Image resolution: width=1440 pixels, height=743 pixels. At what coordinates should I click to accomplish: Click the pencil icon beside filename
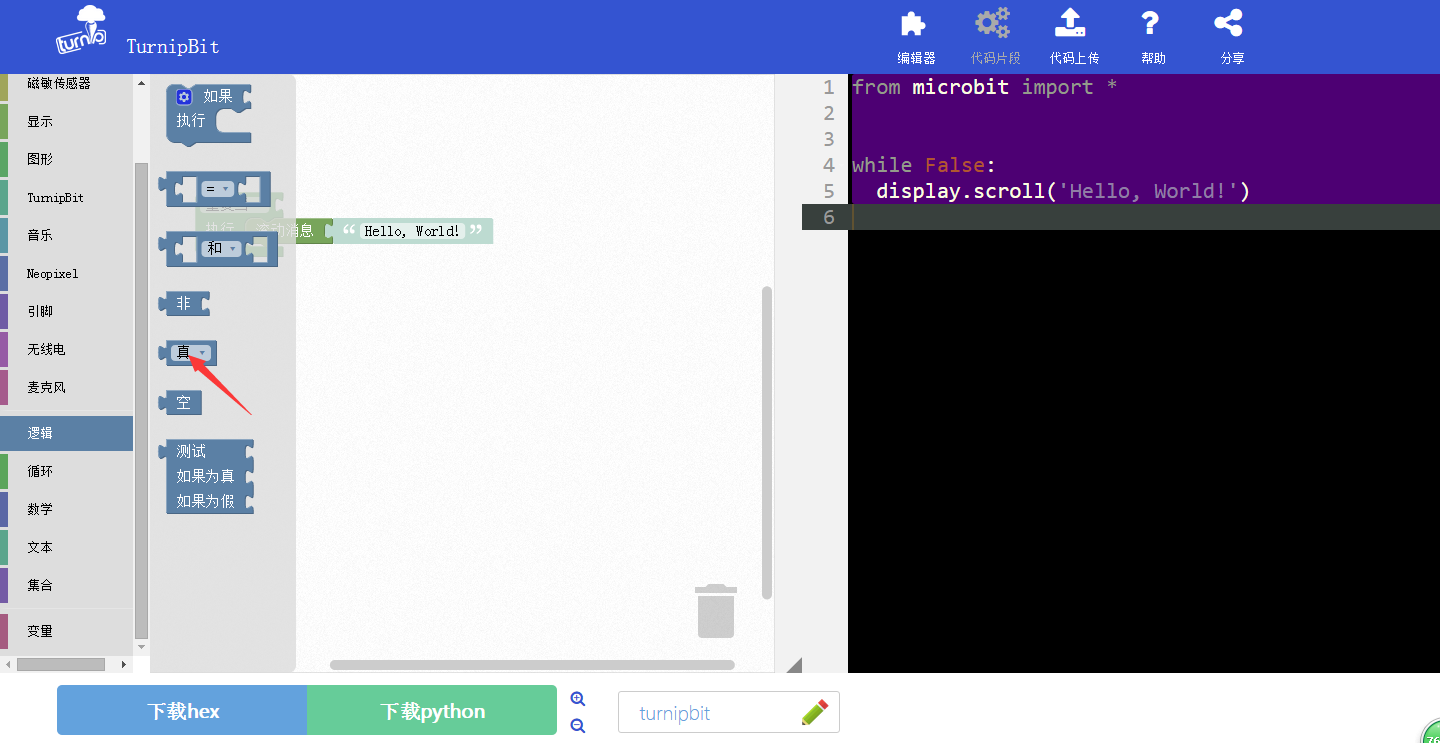(815, 712)
